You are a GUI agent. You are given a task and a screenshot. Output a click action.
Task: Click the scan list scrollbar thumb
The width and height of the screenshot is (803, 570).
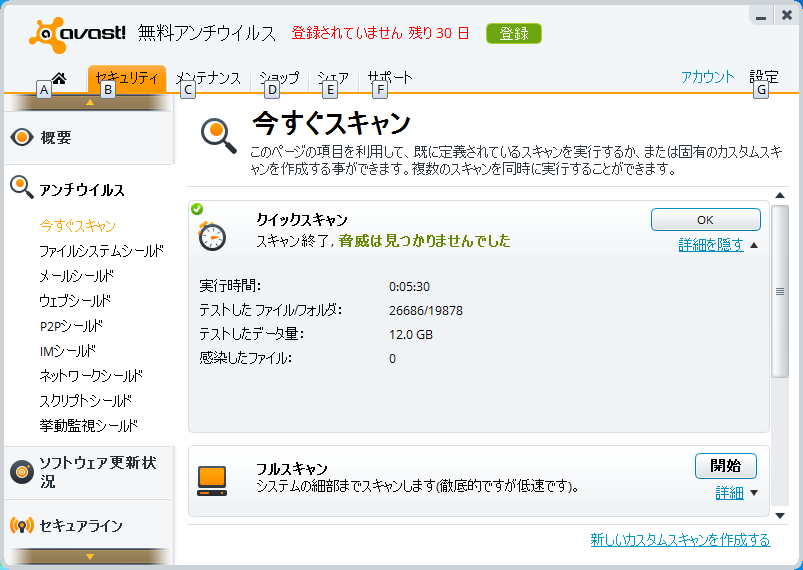(780, 291)
